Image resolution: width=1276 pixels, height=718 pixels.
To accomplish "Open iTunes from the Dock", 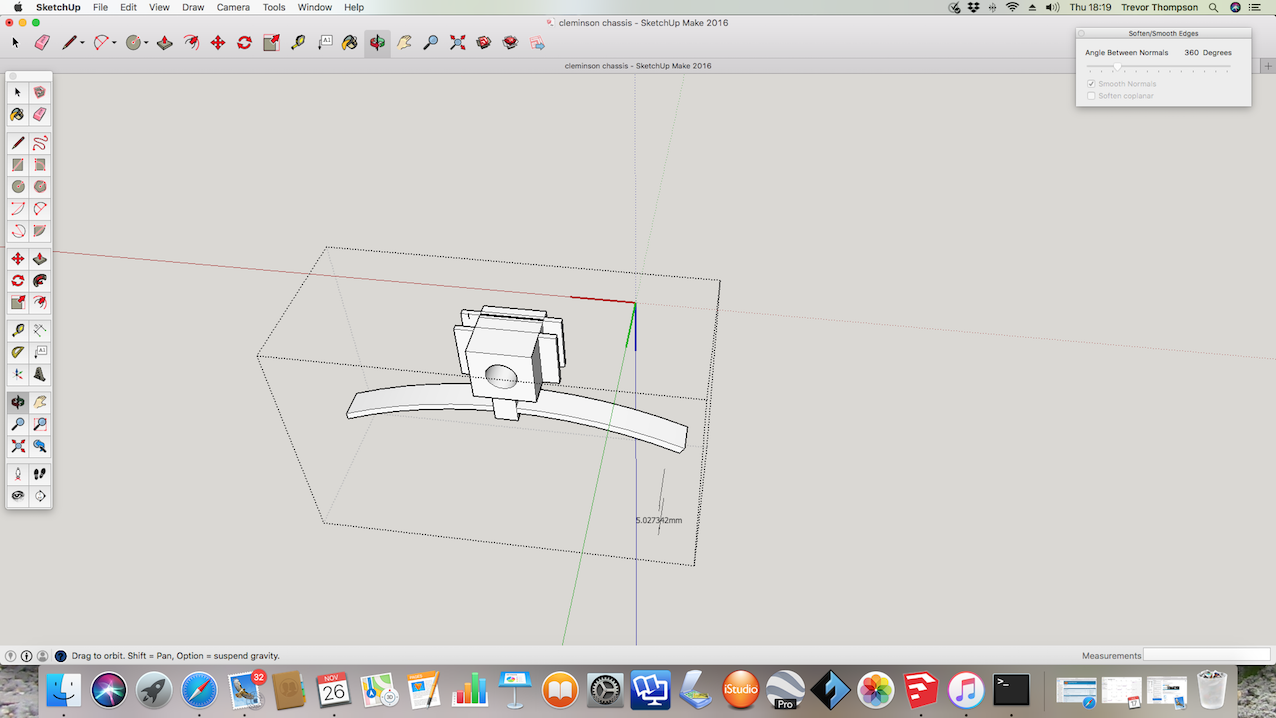I will 966,690.
